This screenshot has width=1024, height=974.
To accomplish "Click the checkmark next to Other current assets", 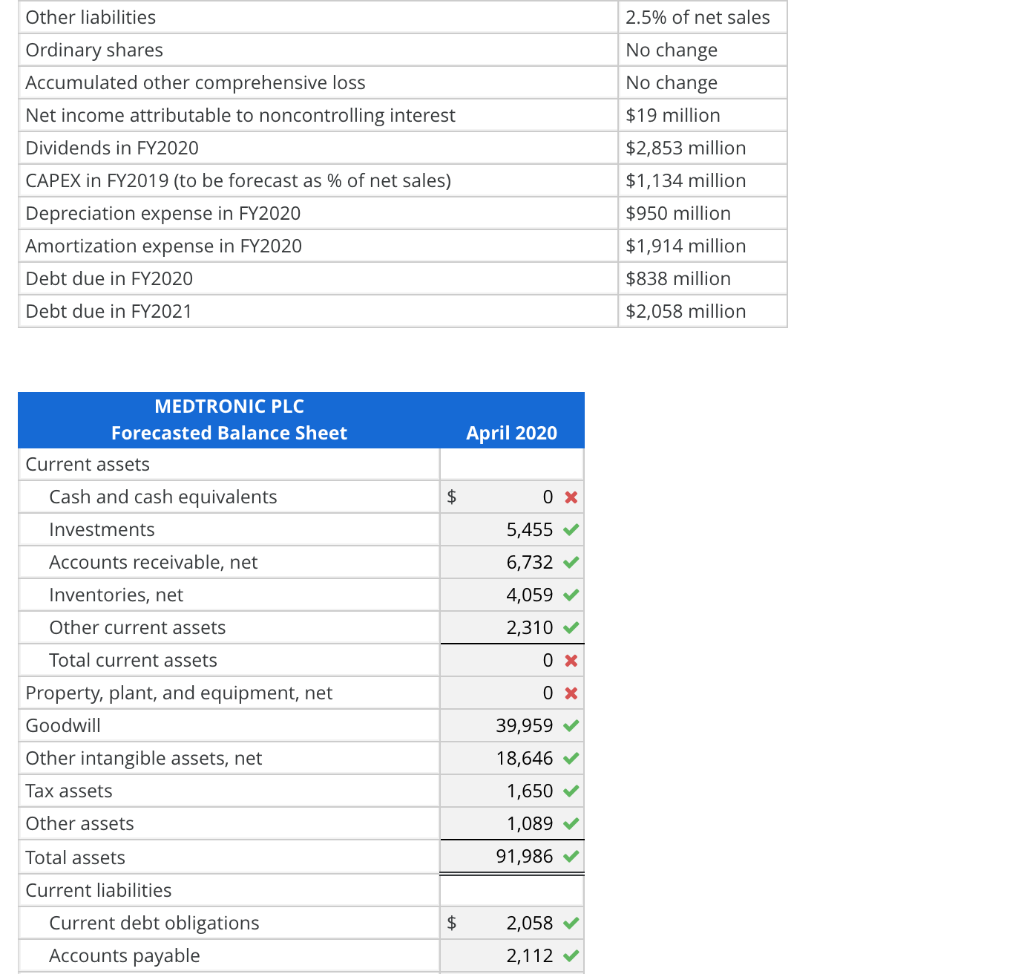I will (571, 627).
